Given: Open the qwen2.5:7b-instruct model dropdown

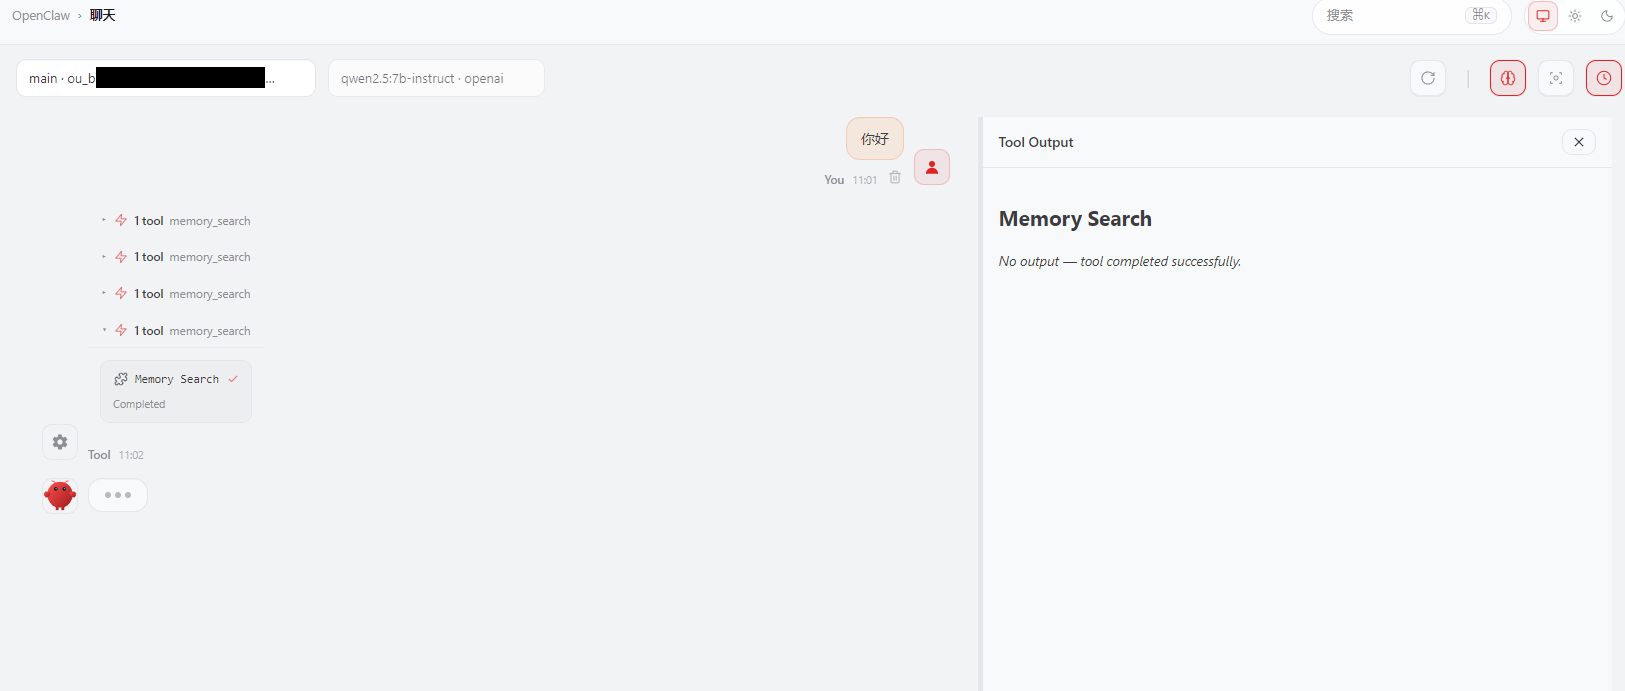Looking at the screenshot, I should (436, 78).
